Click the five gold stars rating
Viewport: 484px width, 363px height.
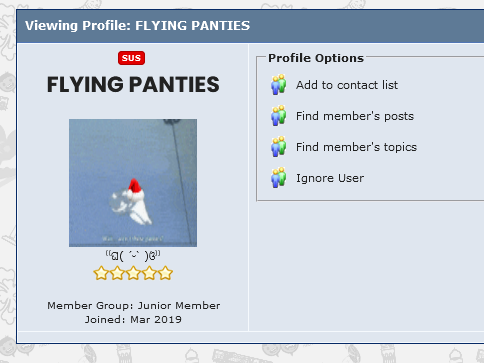pos(133,273)
